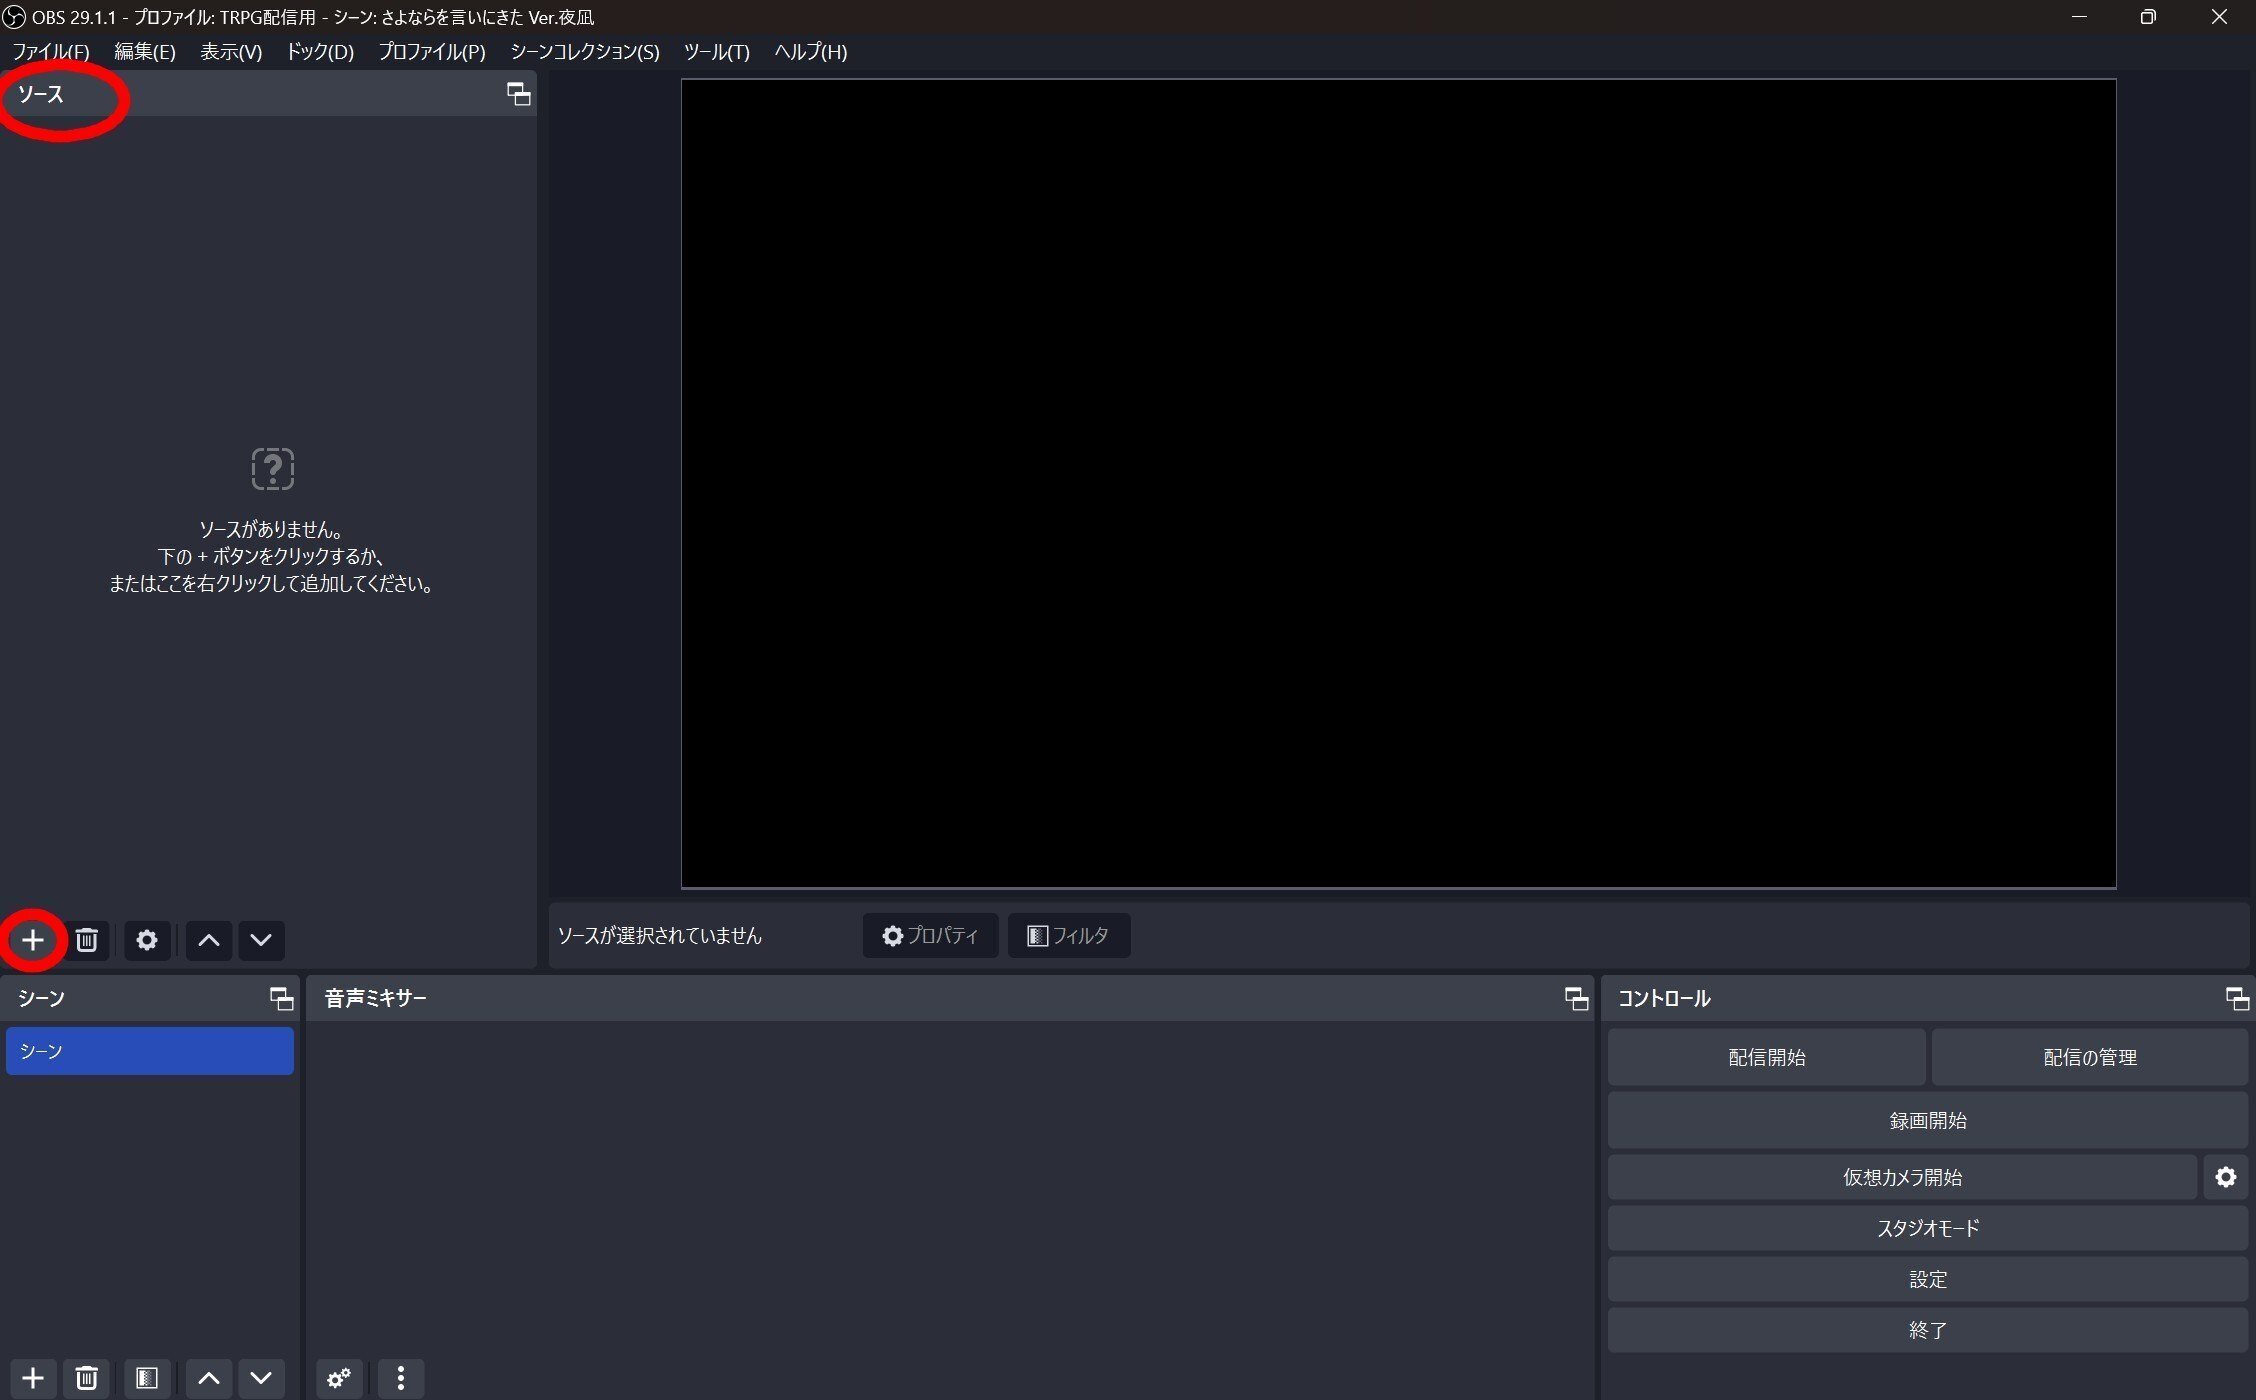Select the シーン item in scenes list
2256x1400 pixels.
(x=150, y=1051)
